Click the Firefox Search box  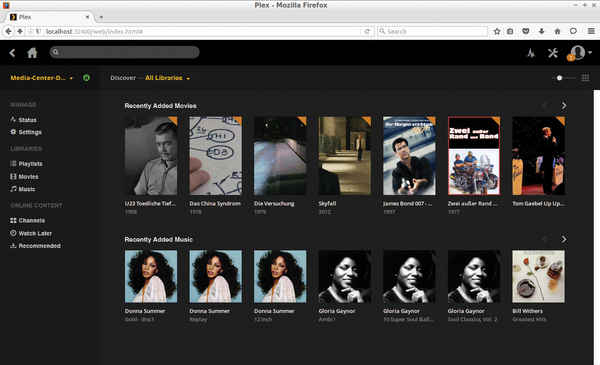pos(432,31)
